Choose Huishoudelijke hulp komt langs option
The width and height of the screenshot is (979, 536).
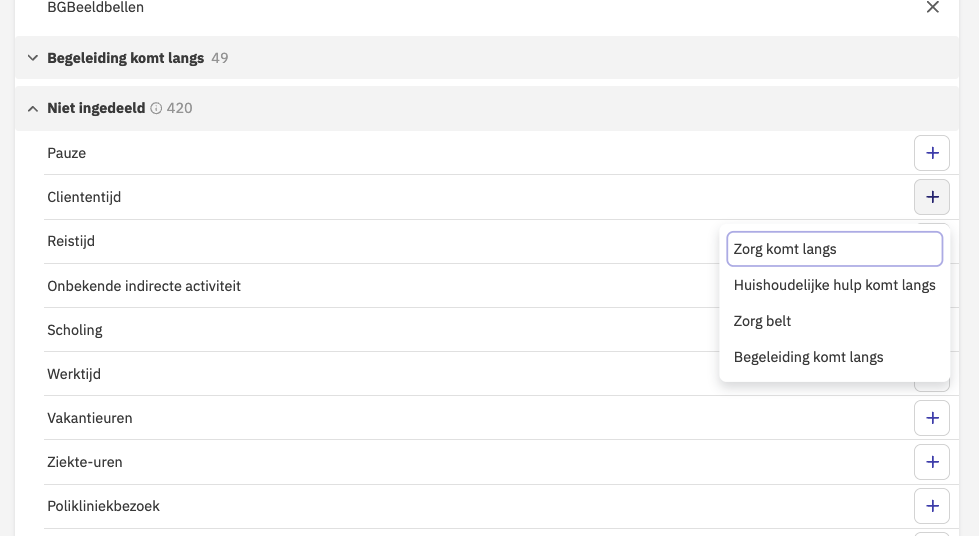834,285
